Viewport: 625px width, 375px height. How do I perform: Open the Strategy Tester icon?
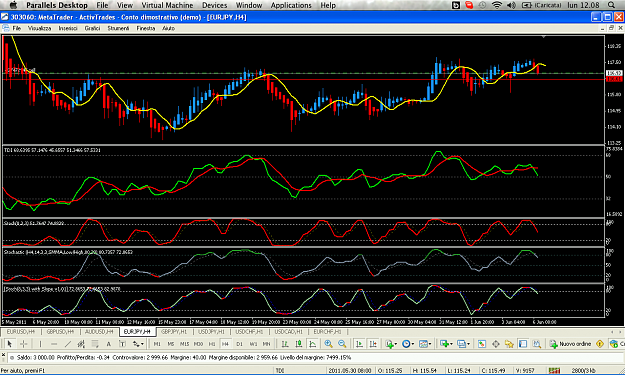point(537,344)
